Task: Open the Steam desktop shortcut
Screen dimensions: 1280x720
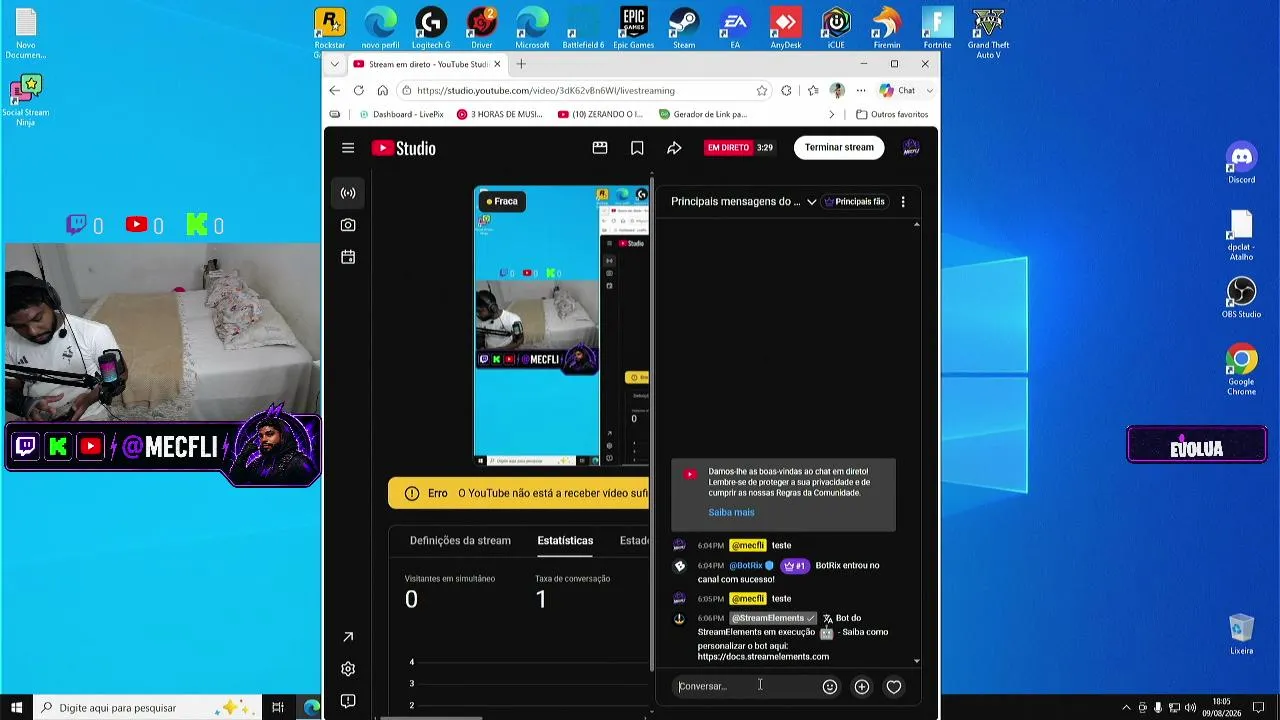Action: pyautogui.click(x=684, y=28)
